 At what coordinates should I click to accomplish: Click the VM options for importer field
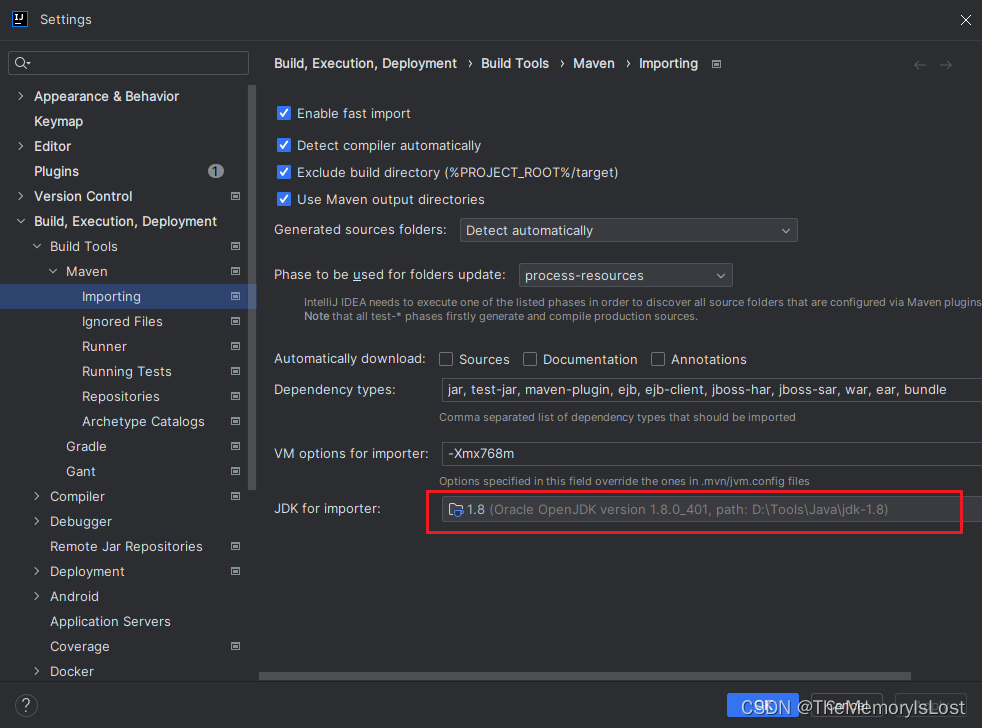(x=711, y=454)
